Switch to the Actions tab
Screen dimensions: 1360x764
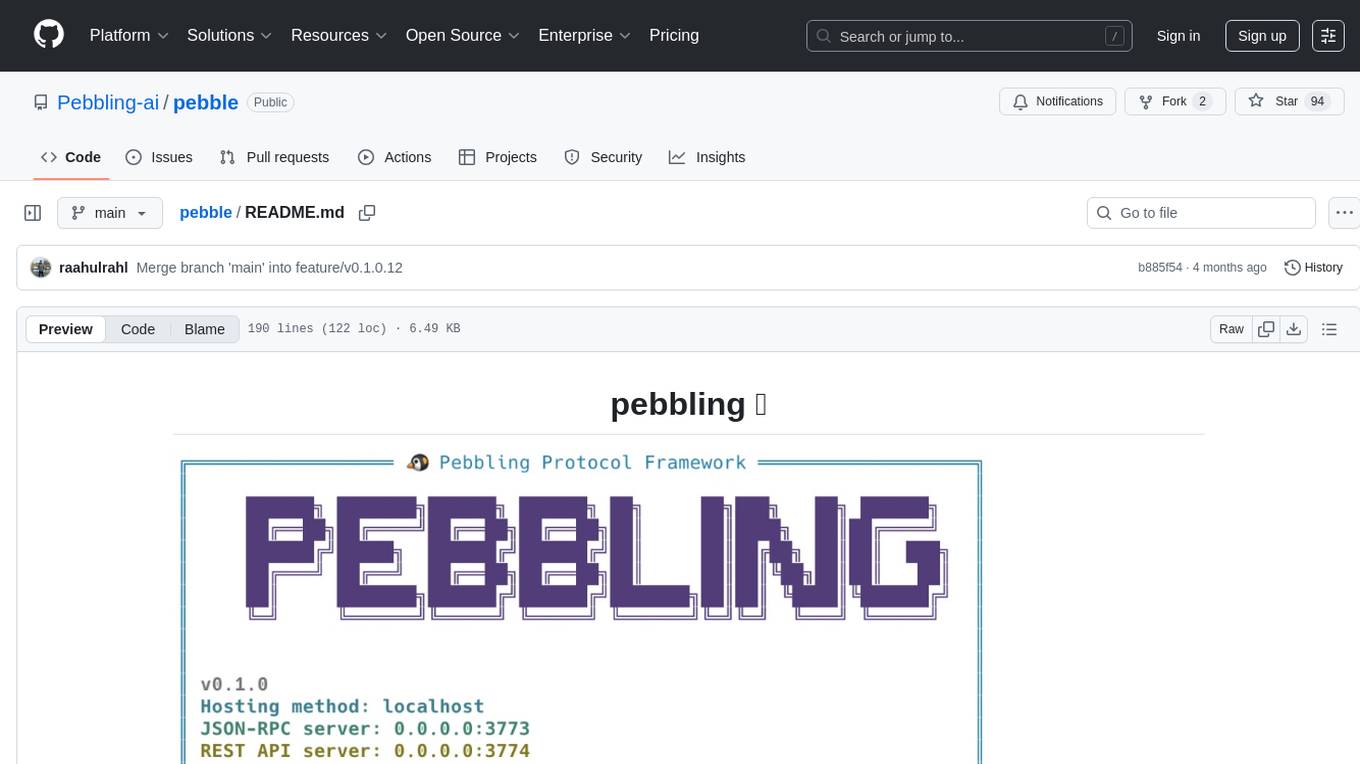(394, 157)
